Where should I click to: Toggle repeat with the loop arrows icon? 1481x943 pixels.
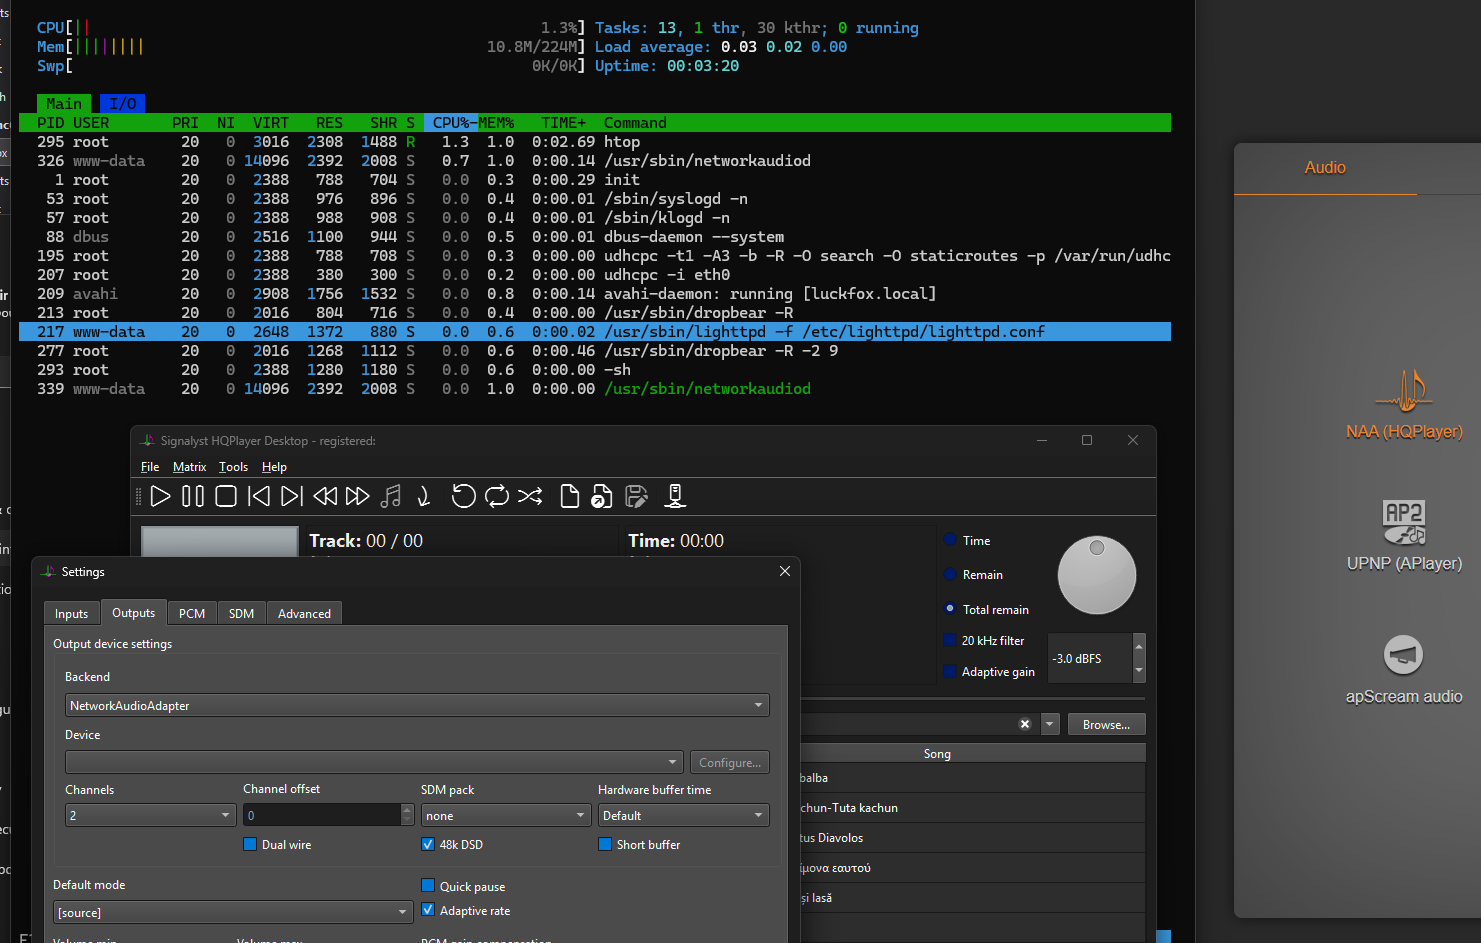click(x=497, y=496)
